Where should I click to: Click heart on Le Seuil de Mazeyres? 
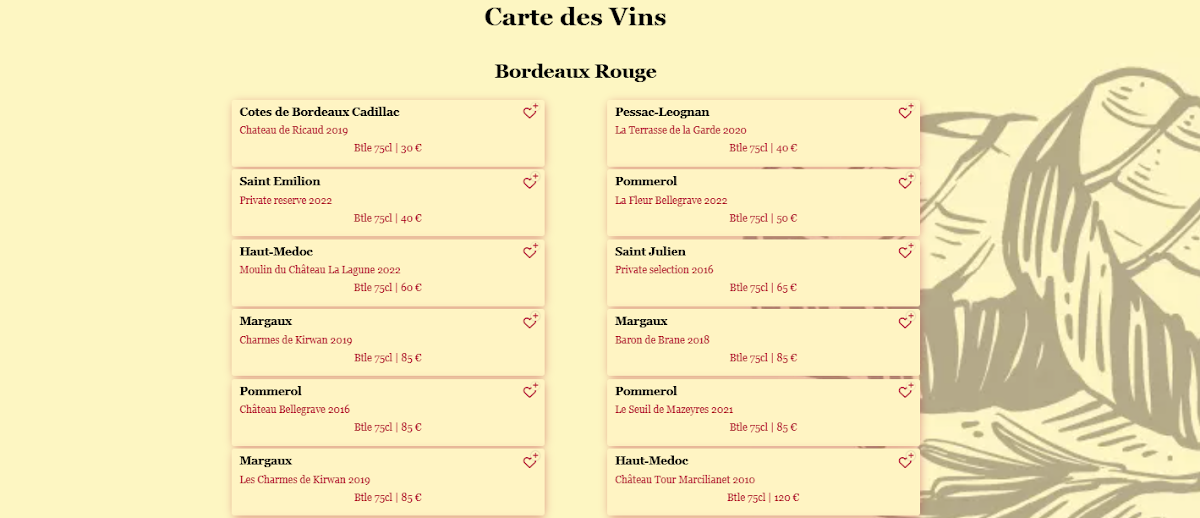[905, 392]
